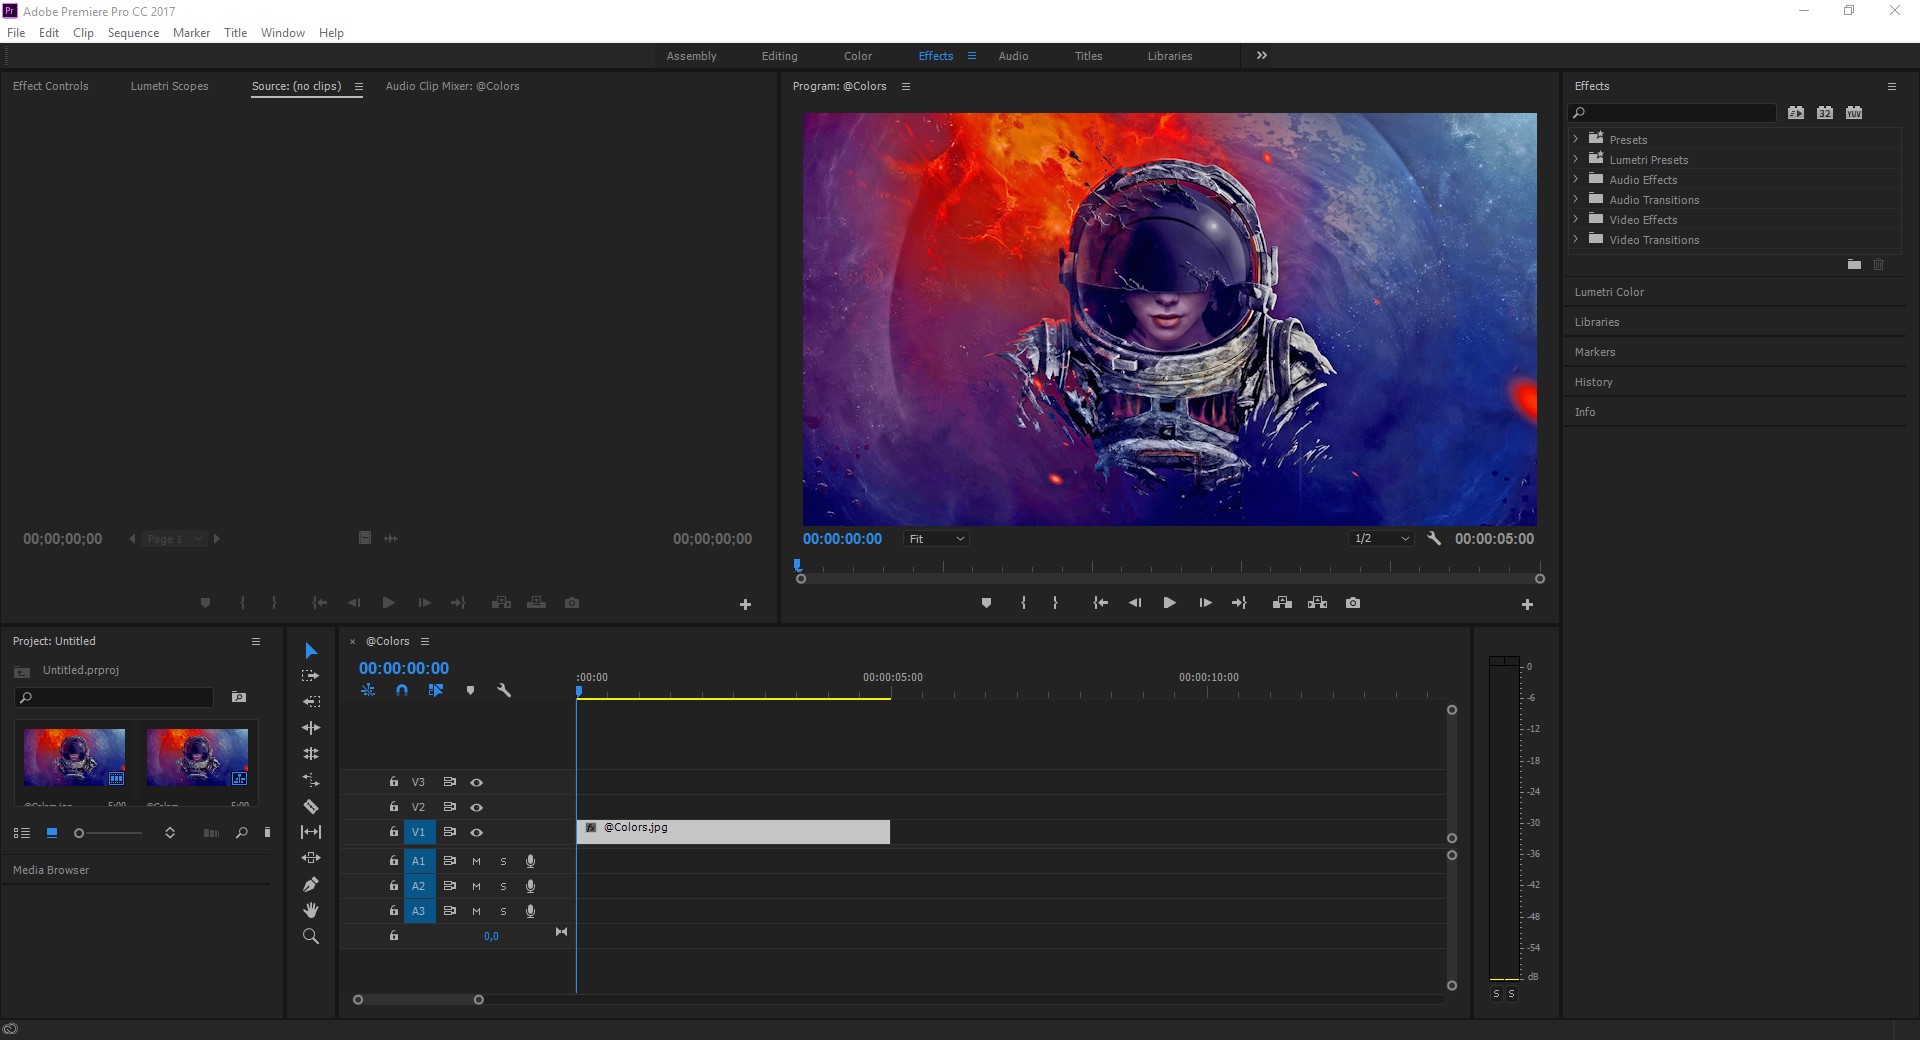The image size is (1920, 1040).
Task: Mark Out point in Program monitor
Action: pos(1055,603)
